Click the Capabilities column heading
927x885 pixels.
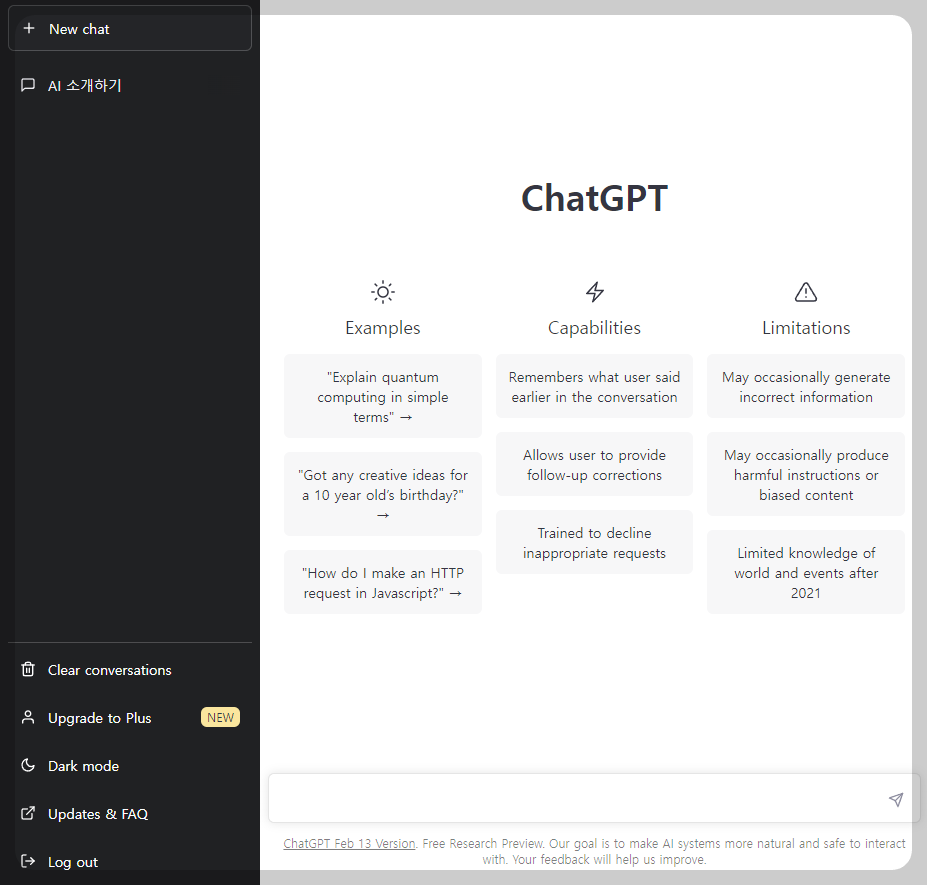pos(594,328)
